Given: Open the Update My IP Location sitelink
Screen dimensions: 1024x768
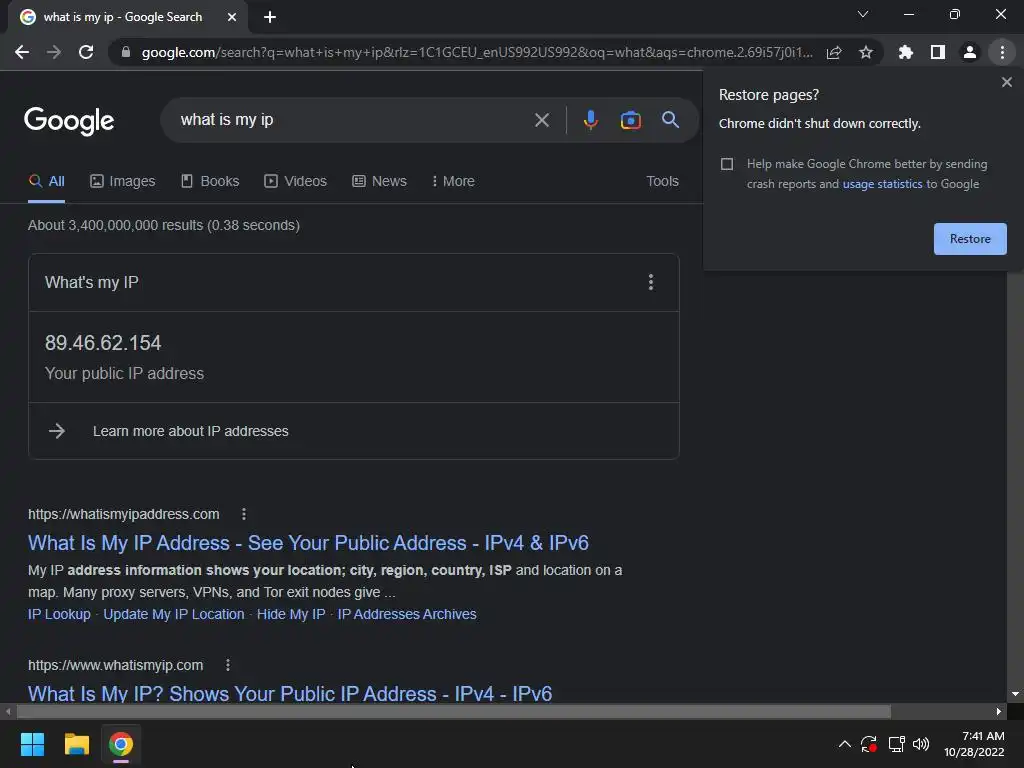Looking at the screenshot, I should pyautogui.click(x=174, y=615).
